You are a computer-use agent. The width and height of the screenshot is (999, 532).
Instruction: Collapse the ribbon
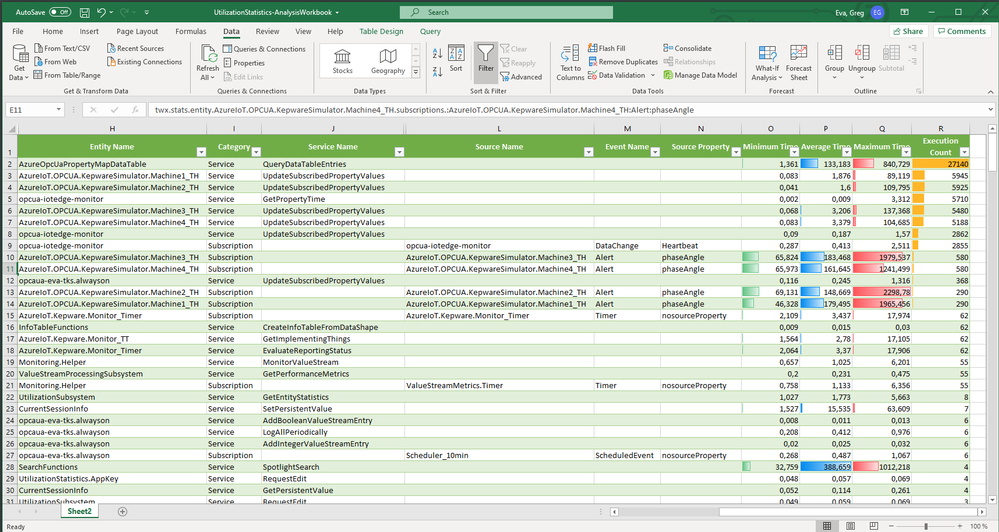[991, 92]
